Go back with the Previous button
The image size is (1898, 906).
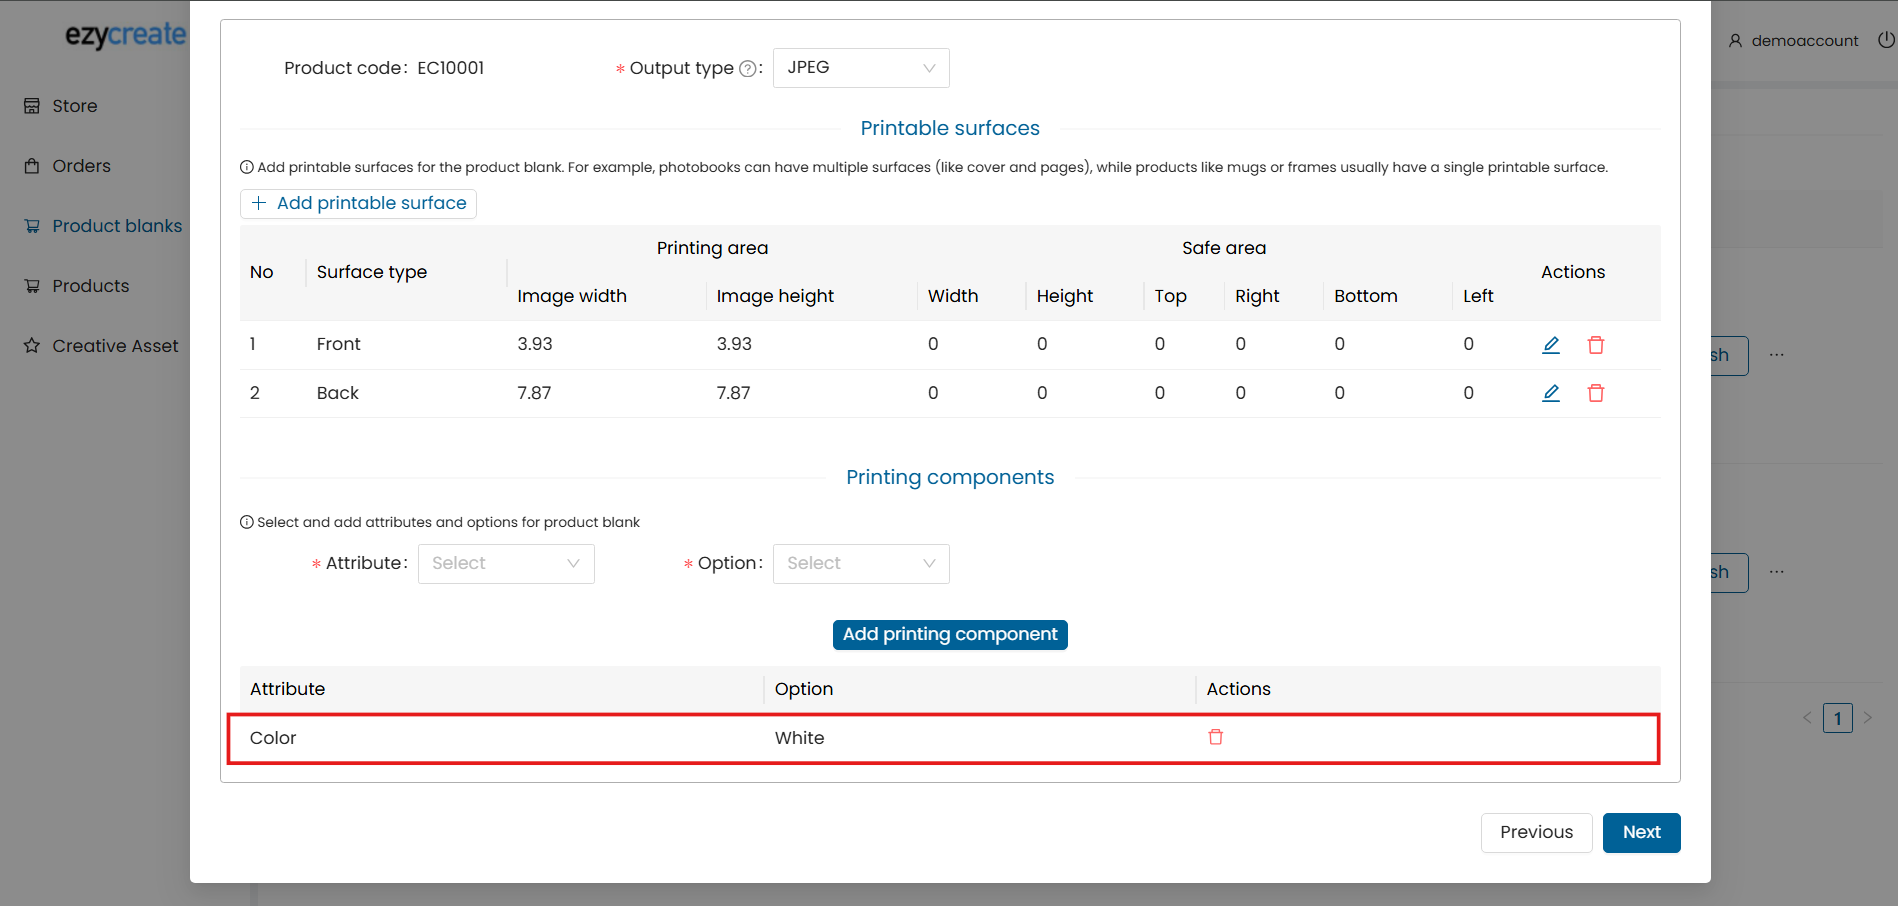click(x=1536, y=833)
